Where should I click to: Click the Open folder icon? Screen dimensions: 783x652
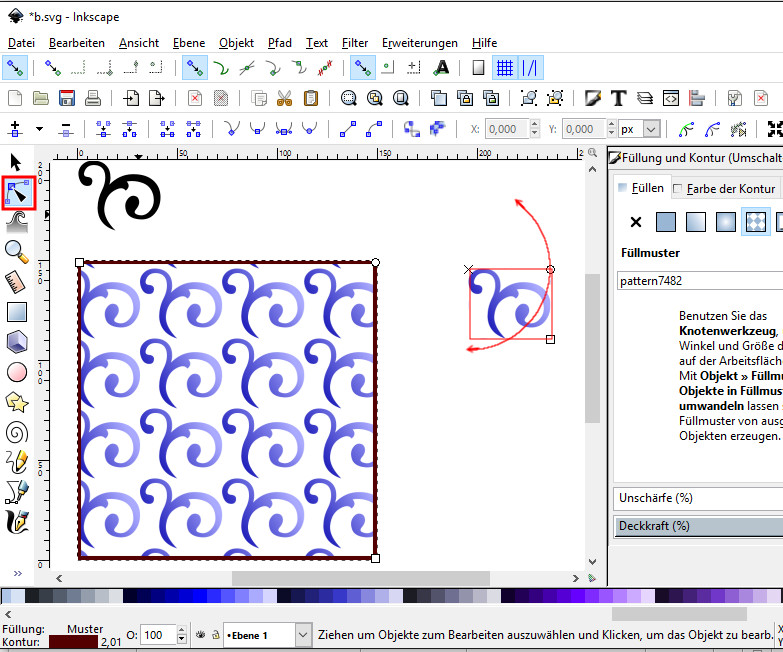click(x=40, y=98)
